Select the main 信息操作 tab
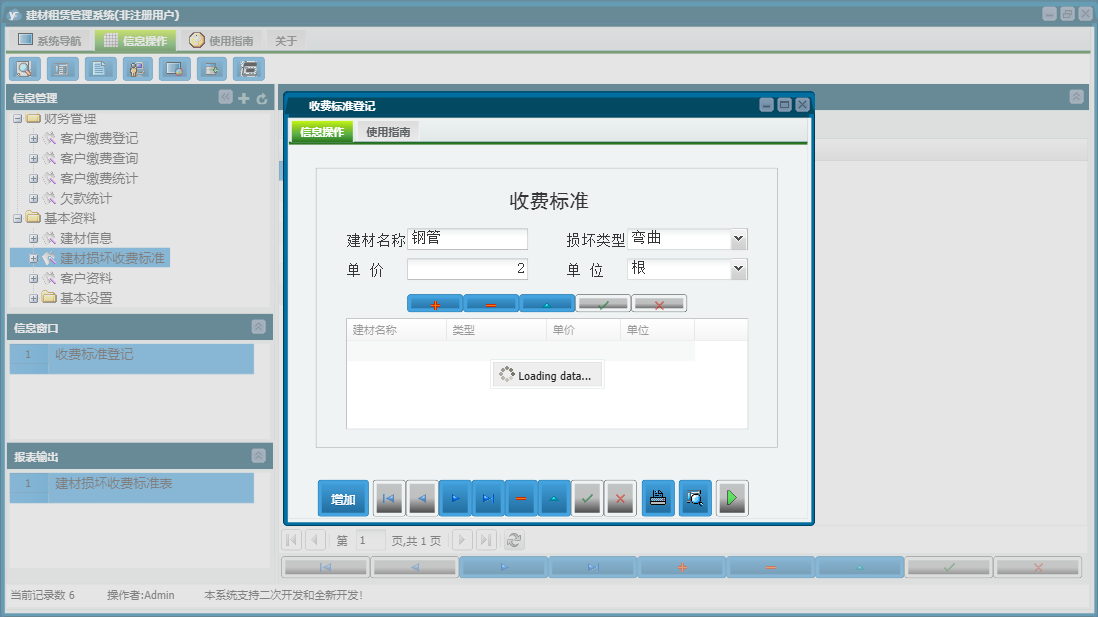This screenshot has width=1098, height=617. [x=135, y=41]
